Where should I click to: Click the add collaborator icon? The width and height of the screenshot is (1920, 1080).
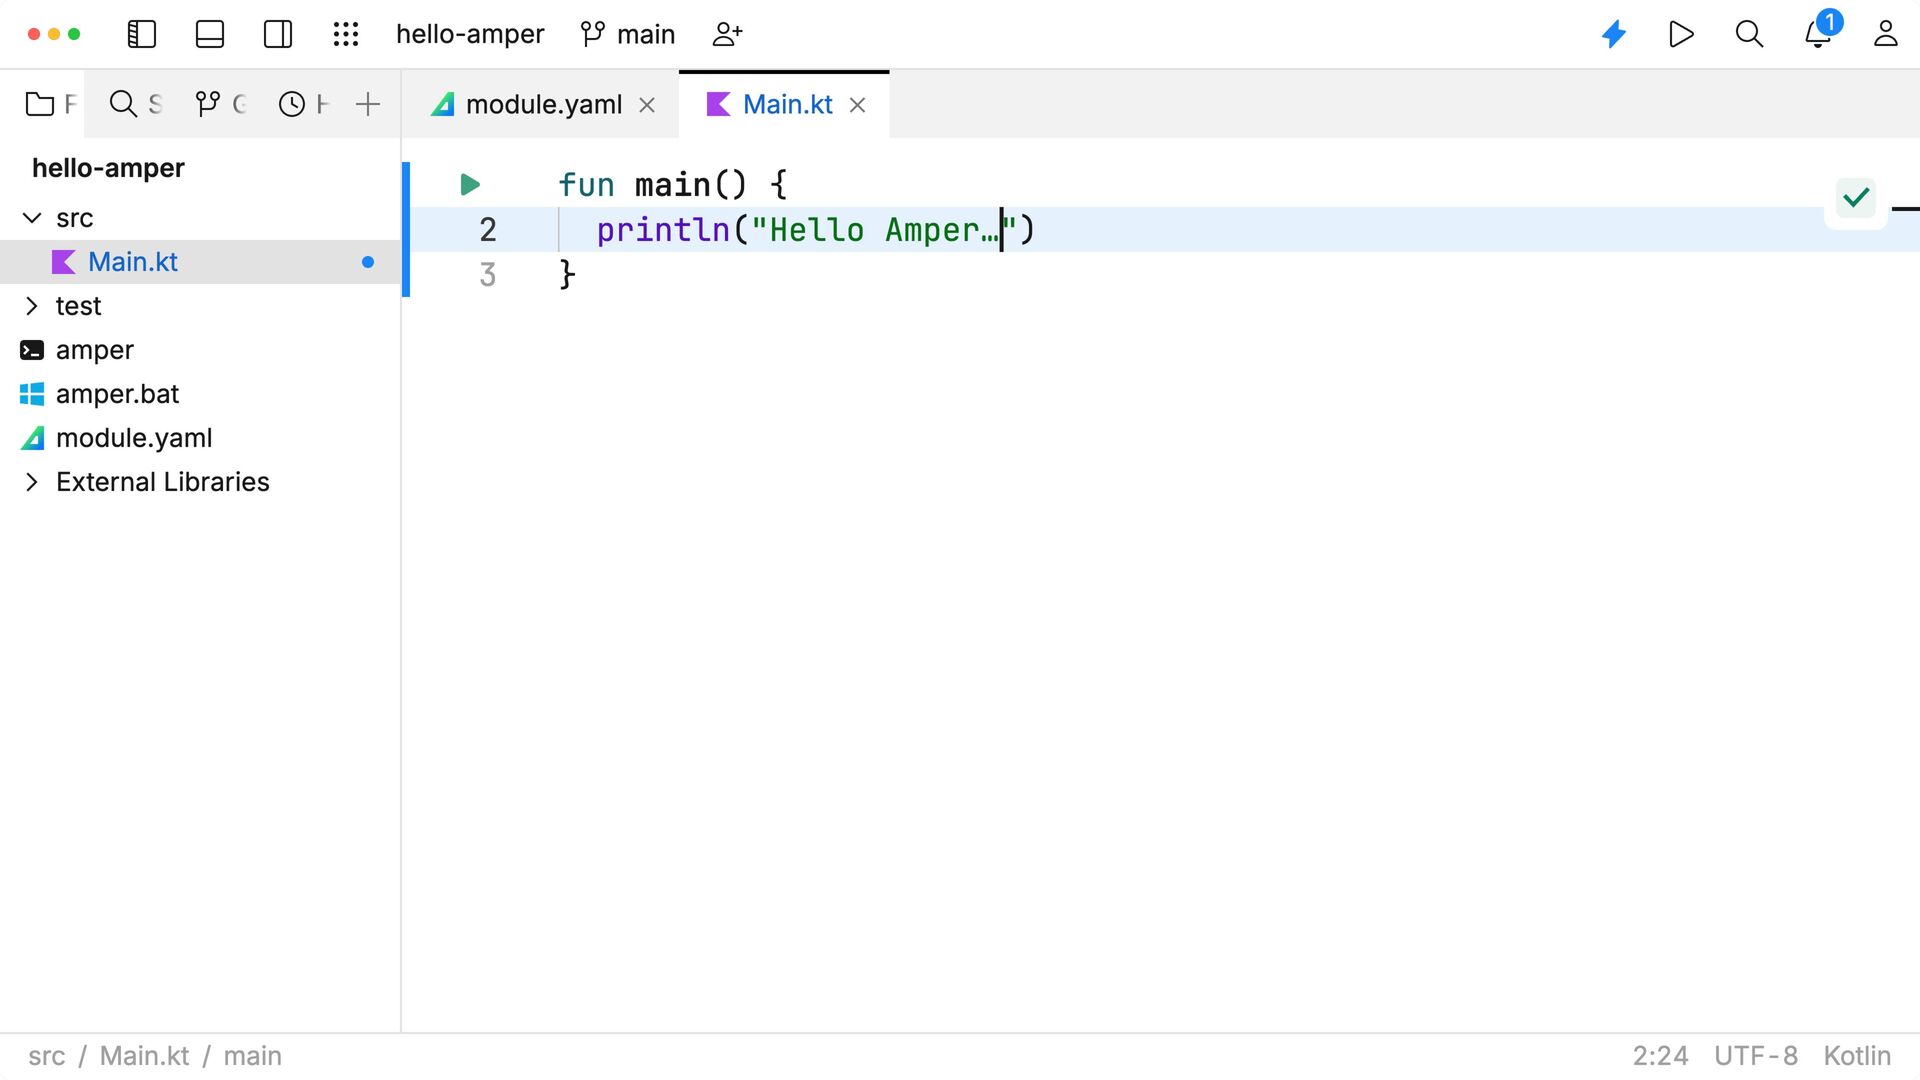click(727, 34)
